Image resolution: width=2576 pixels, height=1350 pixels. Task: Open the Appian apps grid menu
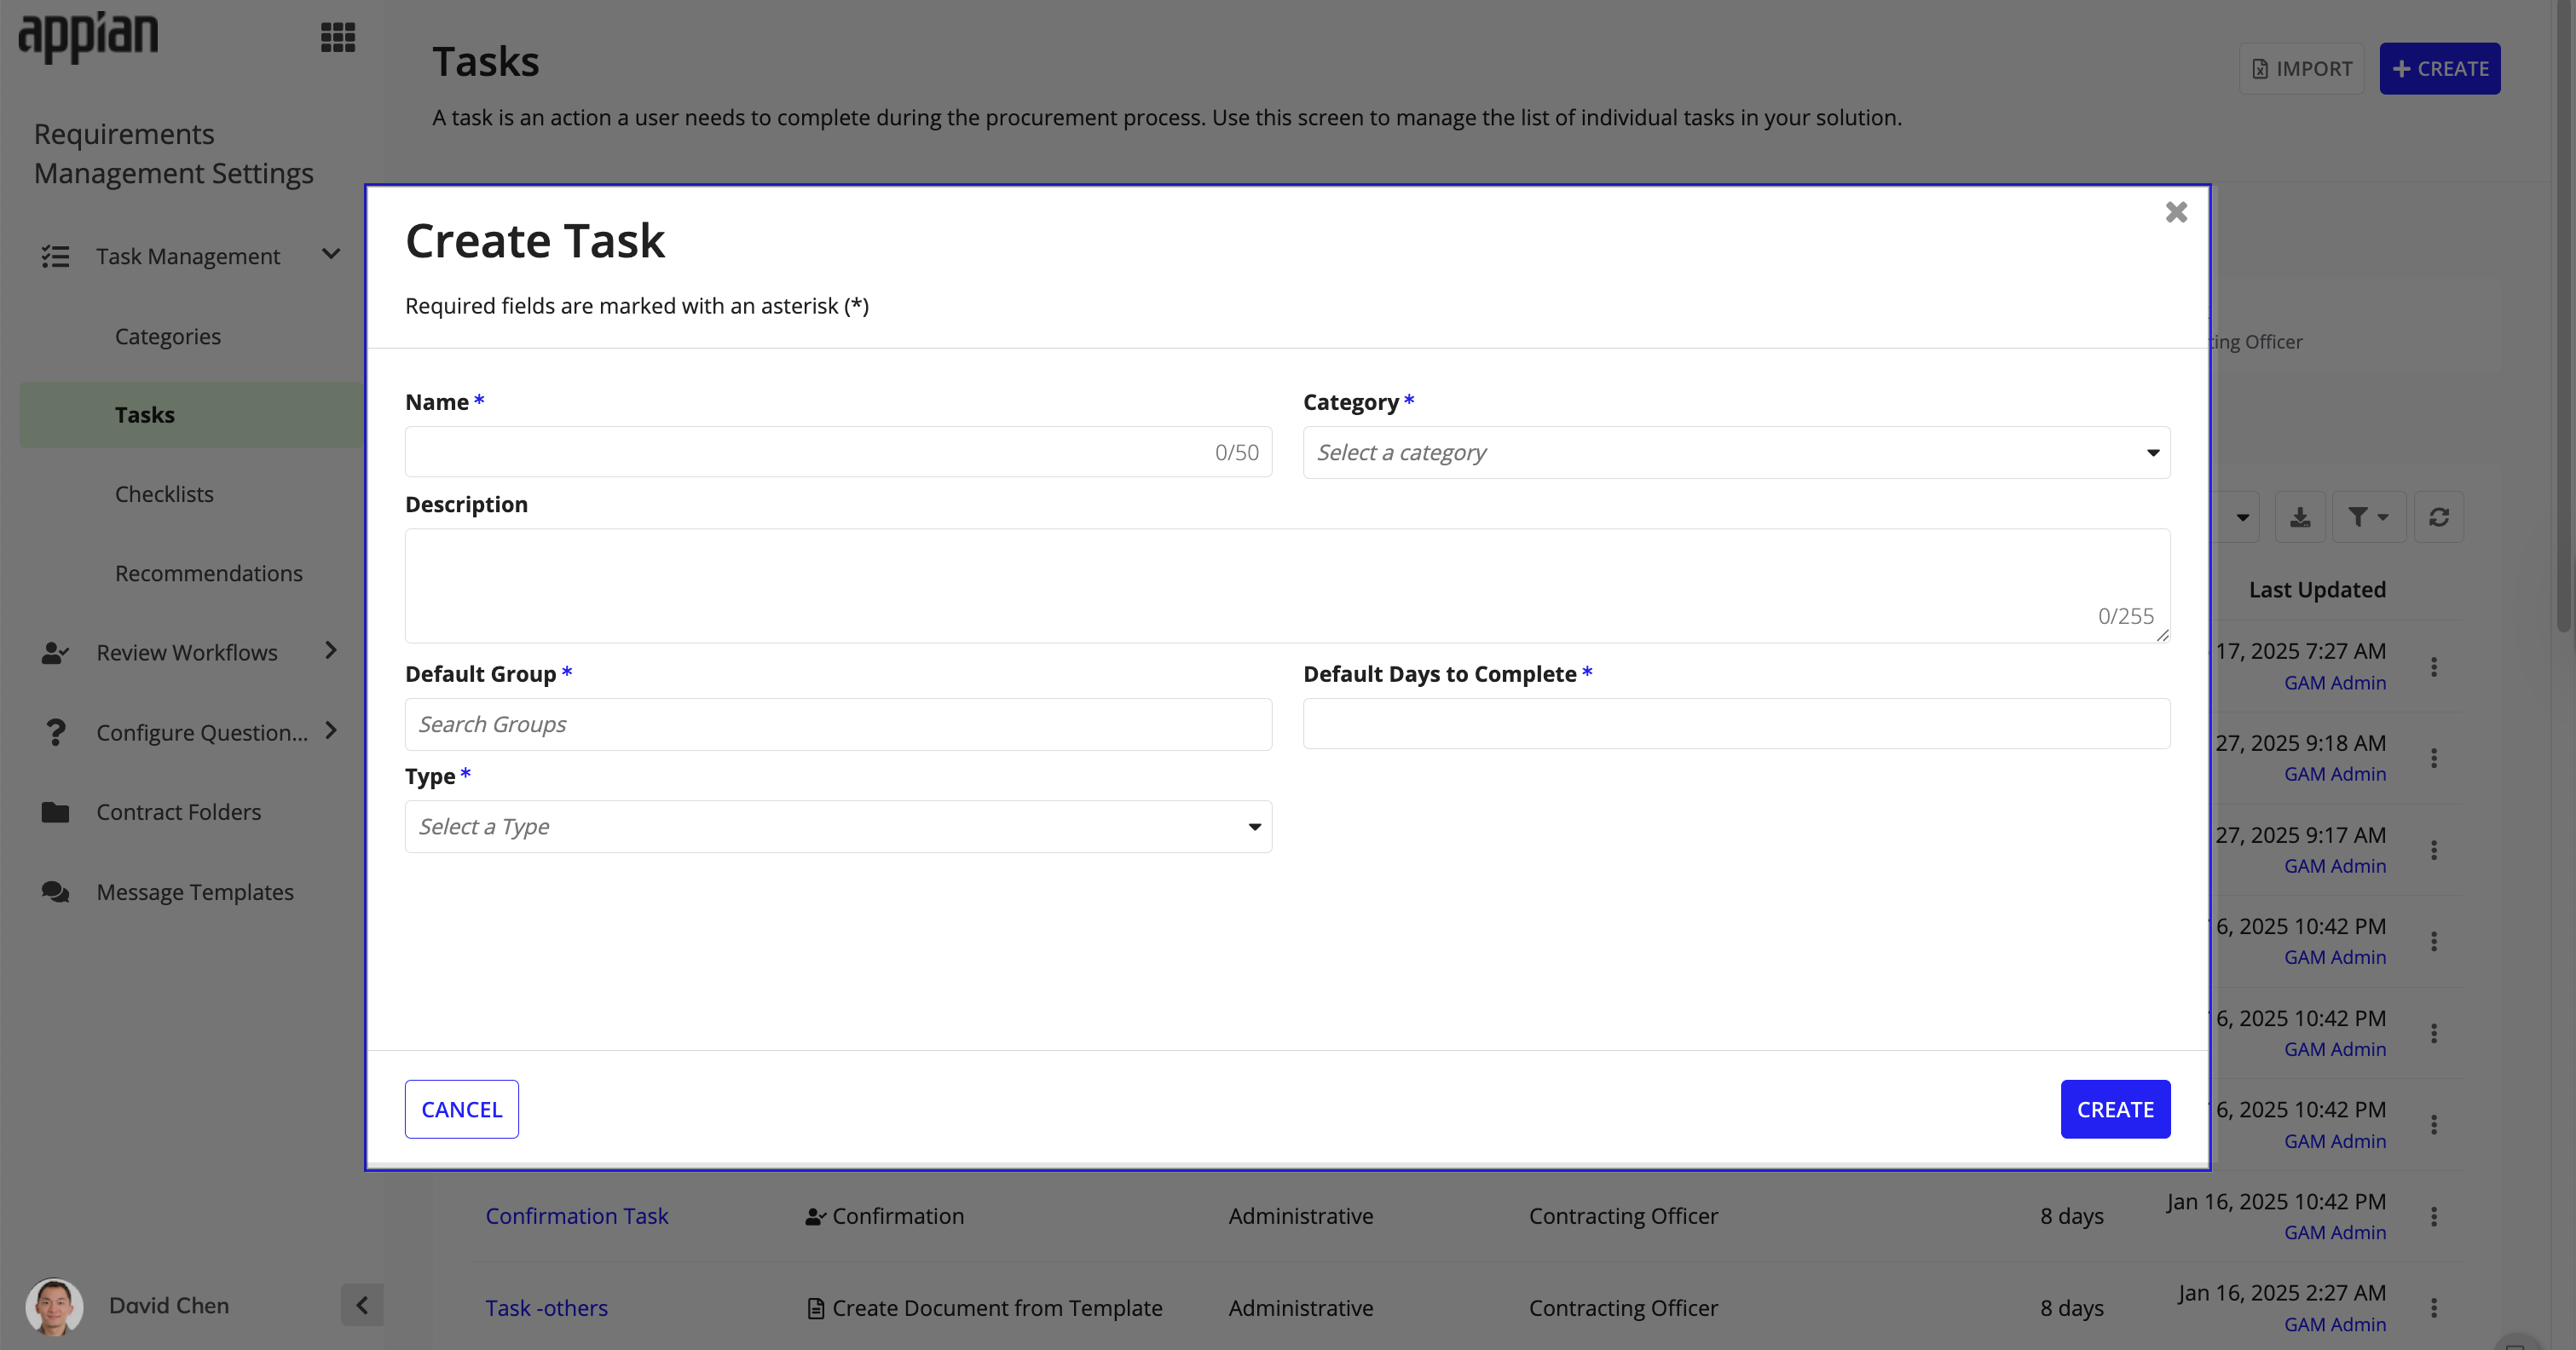click(338, 38)
